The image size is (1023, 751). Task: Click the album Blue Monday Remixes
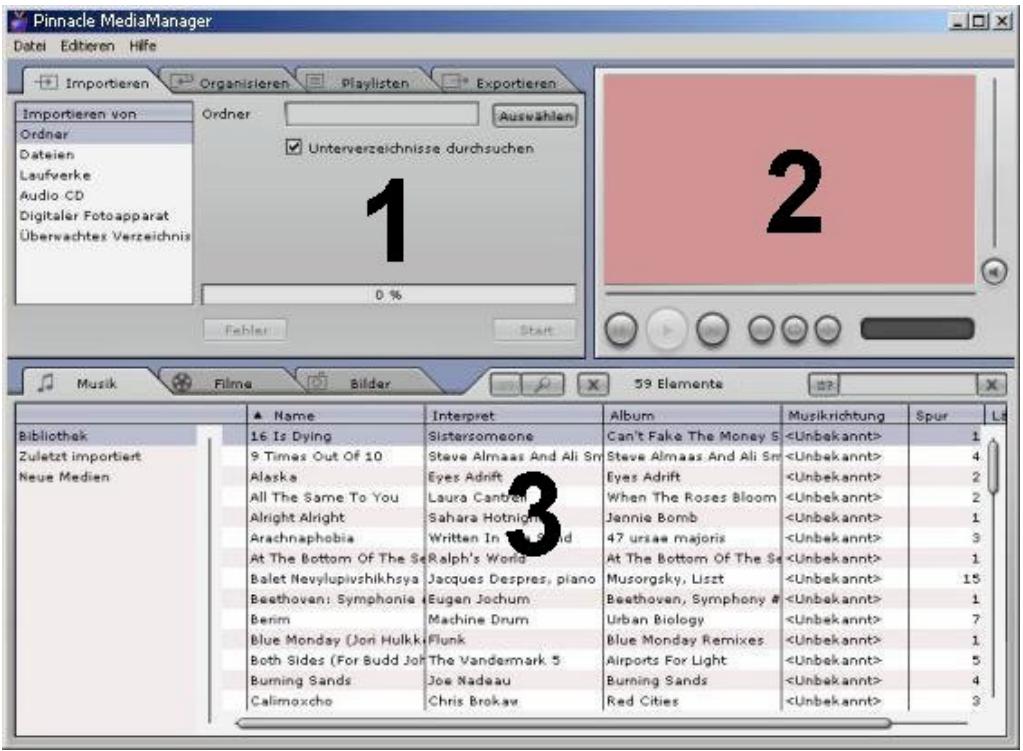coord(685,640)
